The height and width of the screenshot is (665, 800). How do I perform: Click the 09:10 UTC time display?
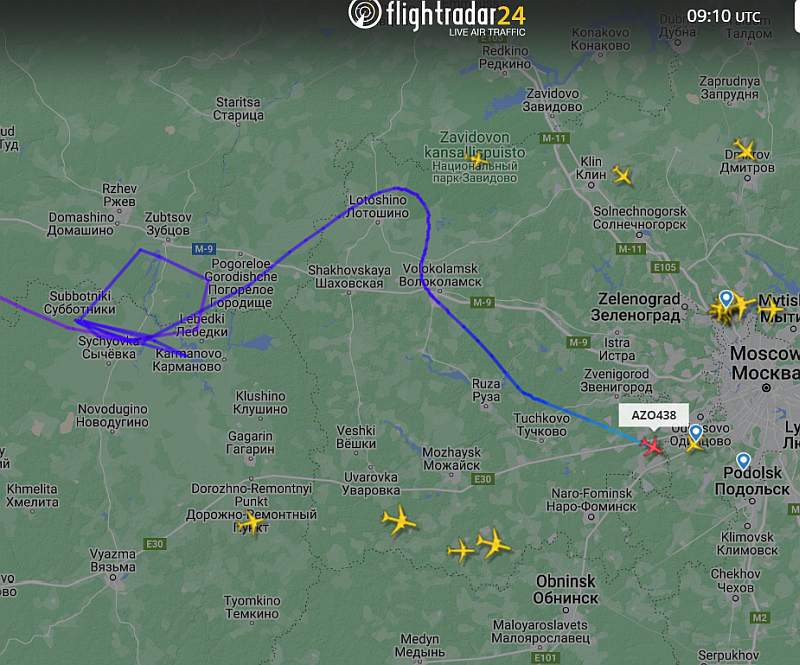(723, 16)
